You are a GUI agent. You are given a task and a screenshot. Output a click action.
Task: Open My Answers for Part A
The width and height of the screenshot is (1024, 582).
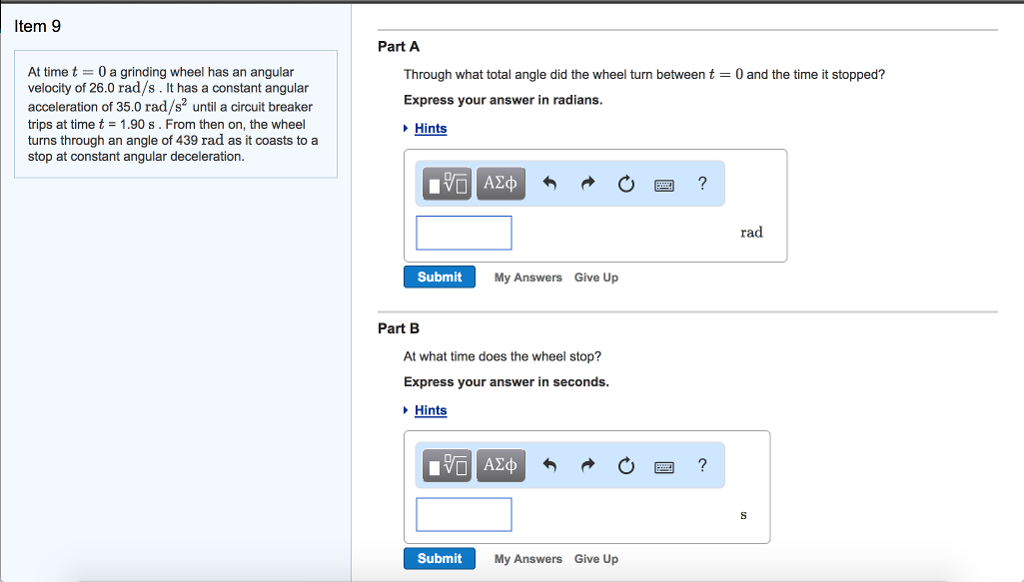click(x=527, y=277)
